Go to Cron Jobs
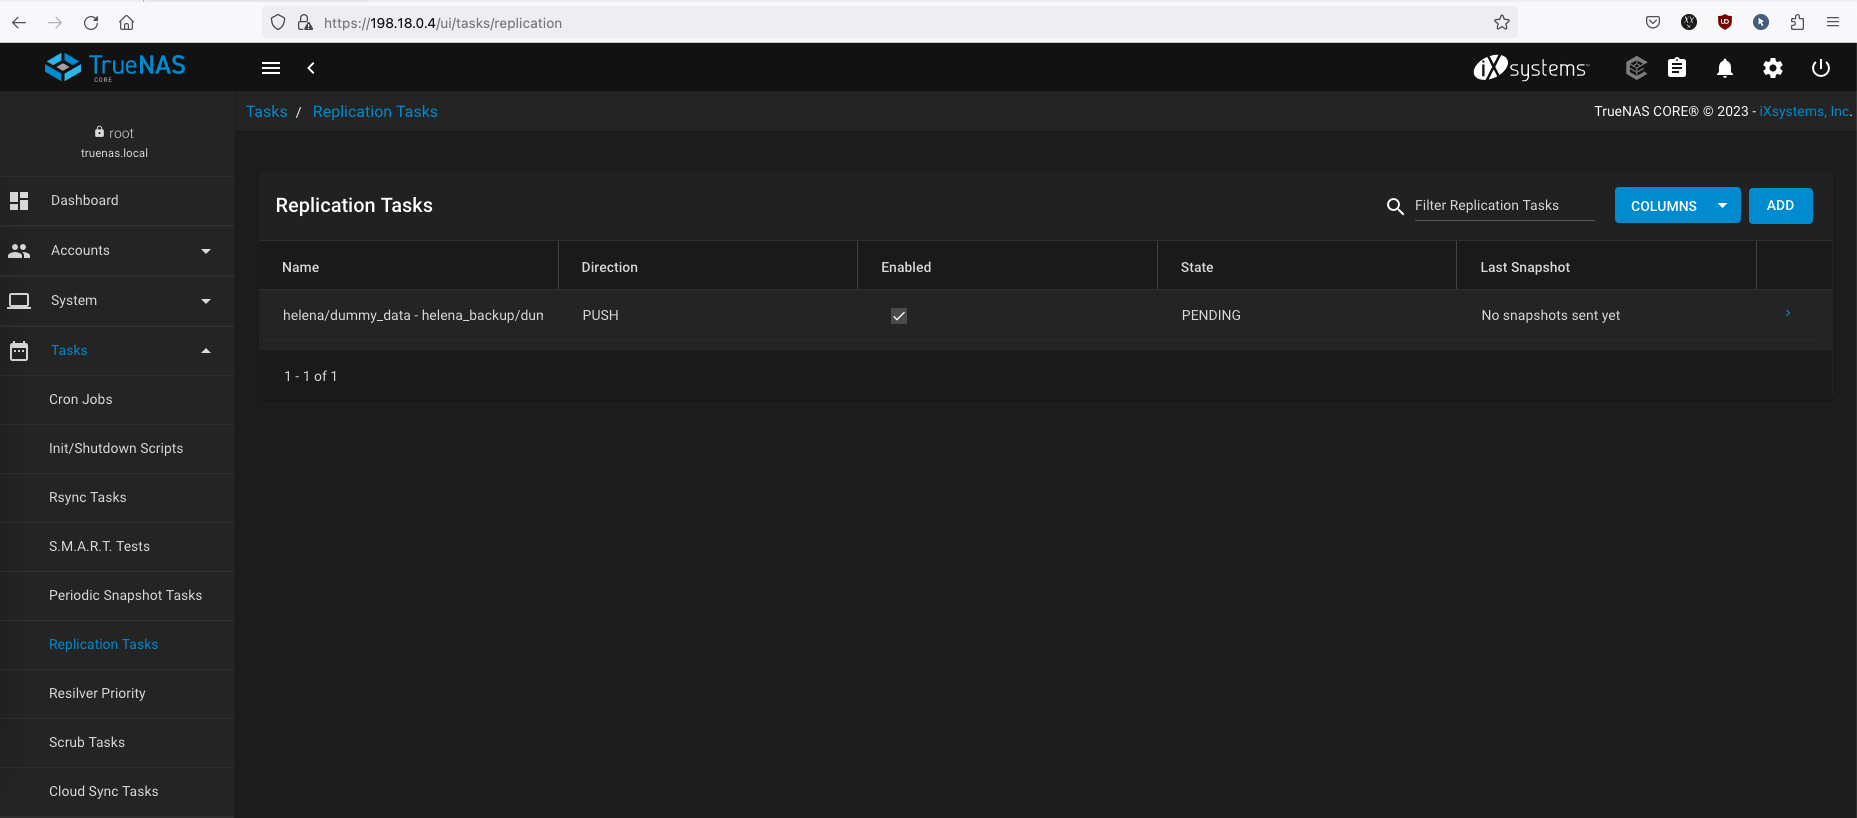This screenshot has height=818, width=1857. point(81,400)
